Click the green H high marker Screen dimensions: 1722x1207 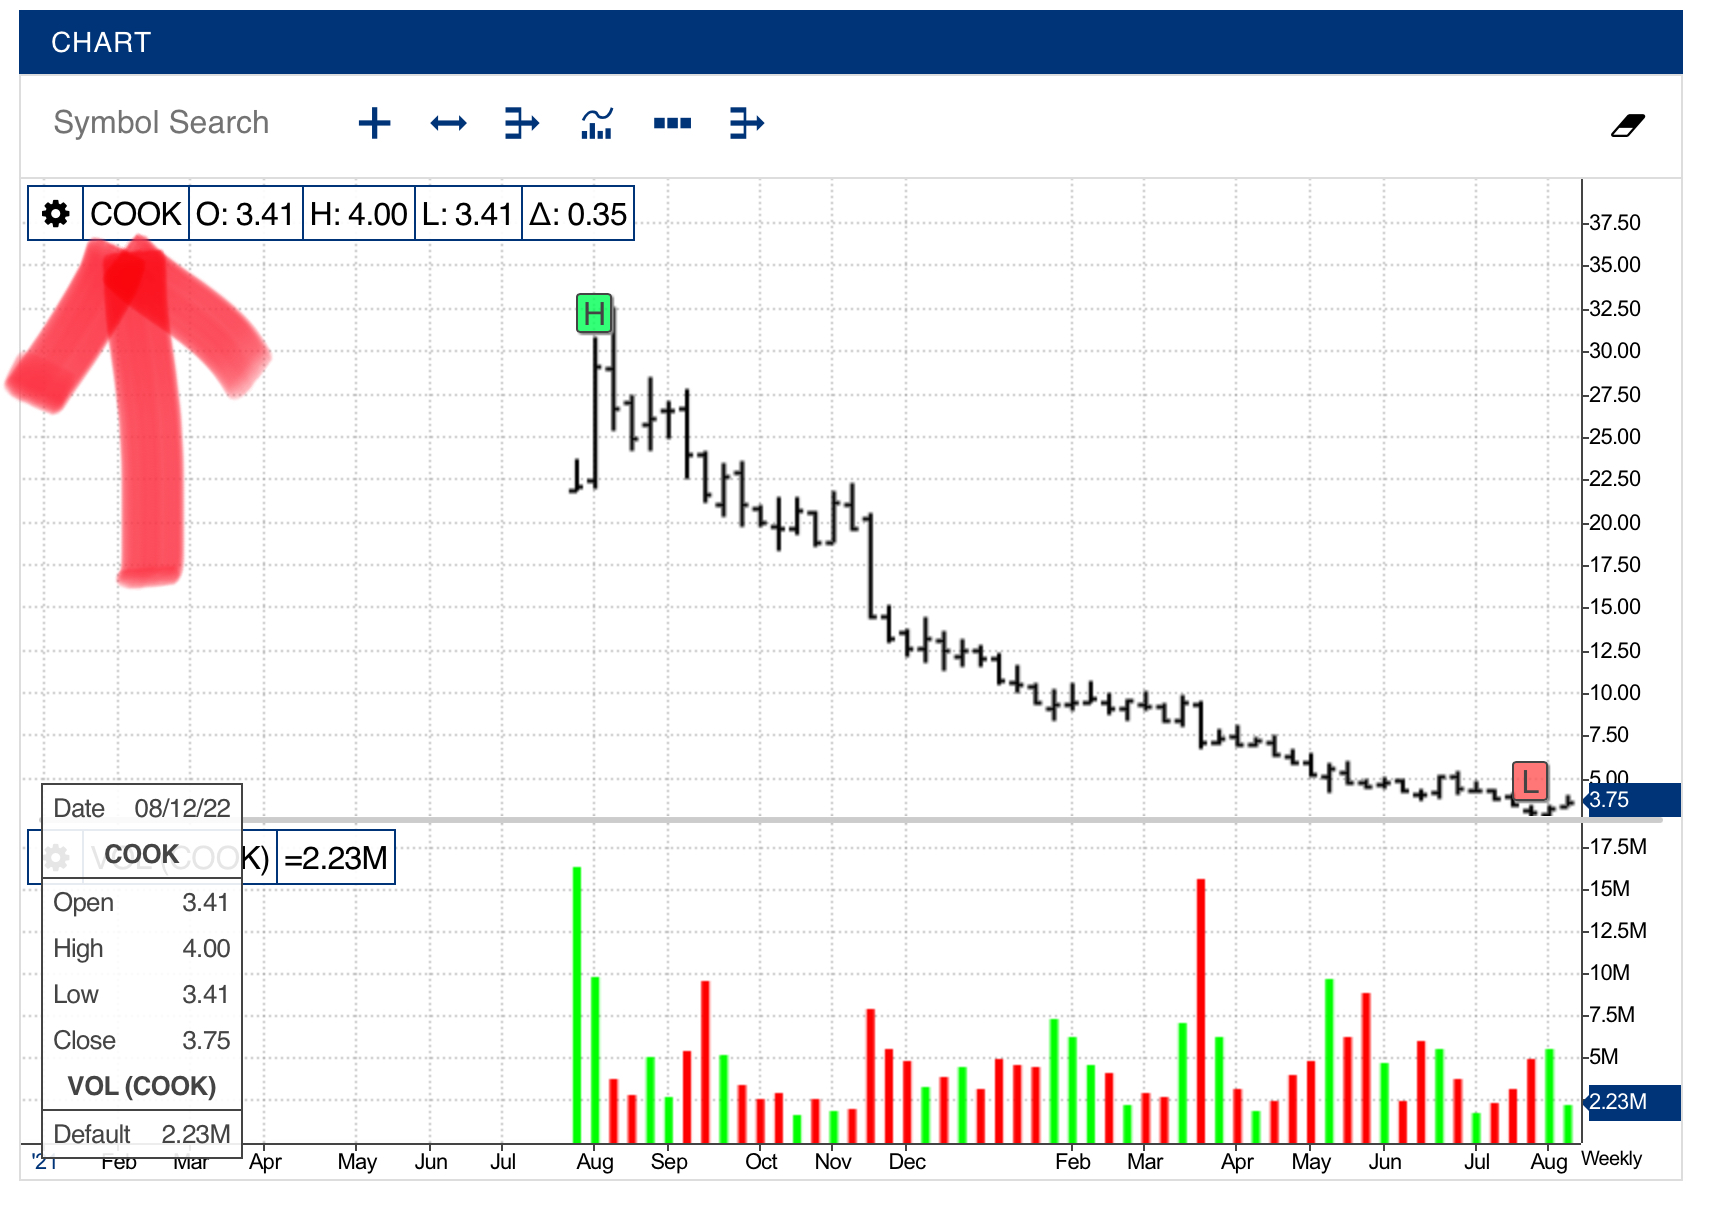[x=594, y=314]
